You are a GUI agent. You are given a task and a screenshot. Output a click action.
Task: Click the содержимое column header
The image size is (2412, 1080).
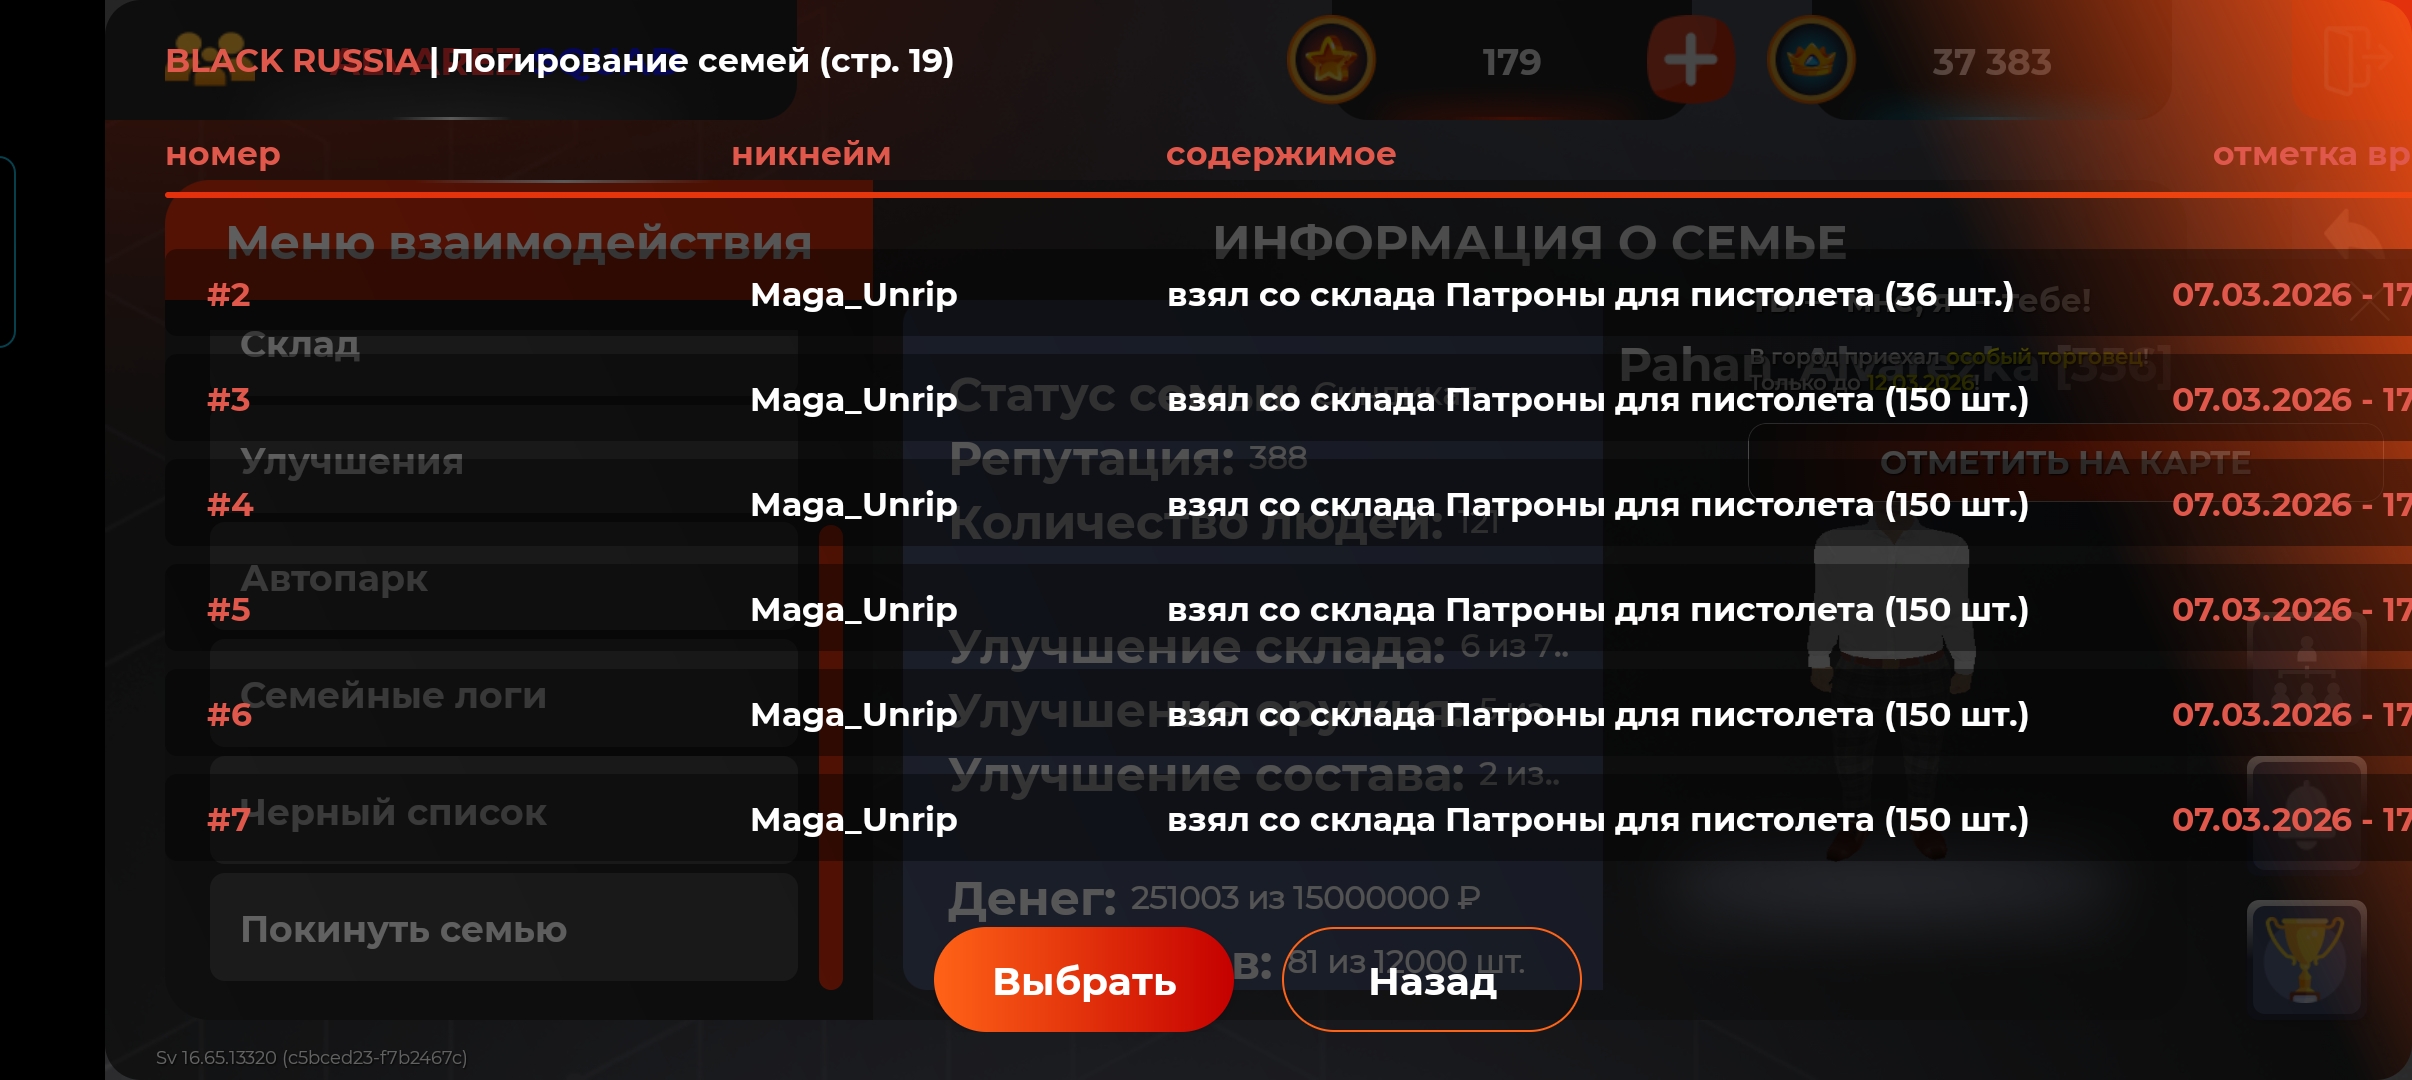(x=1281, y=154)
